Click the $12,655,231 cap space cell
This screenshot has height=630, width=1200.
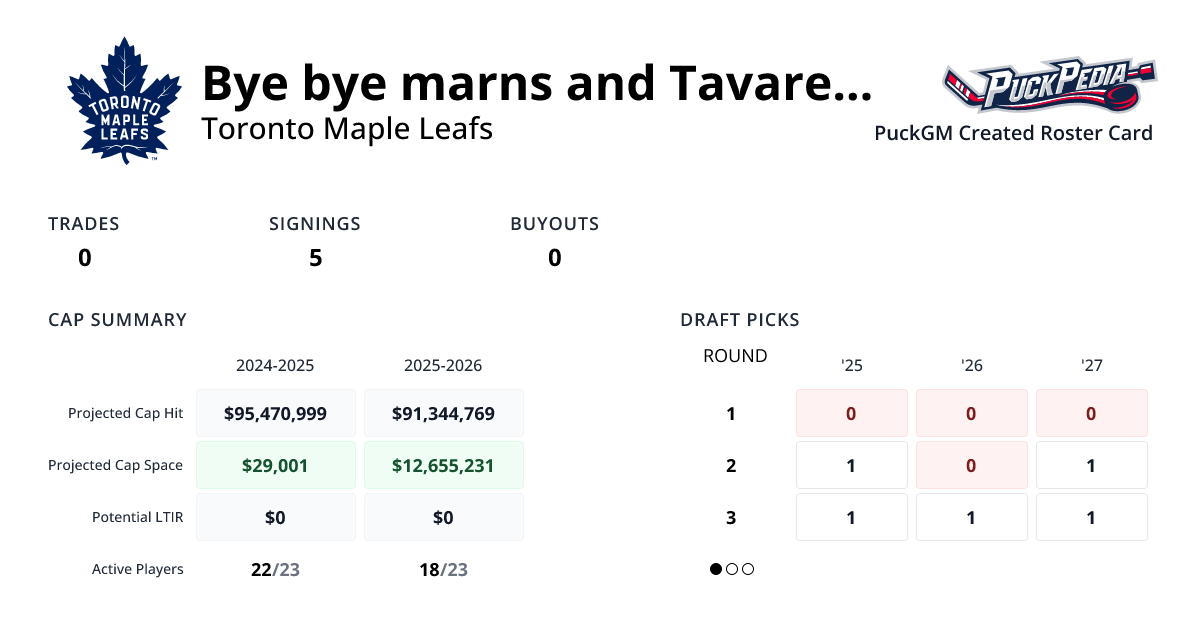(443, 465)
